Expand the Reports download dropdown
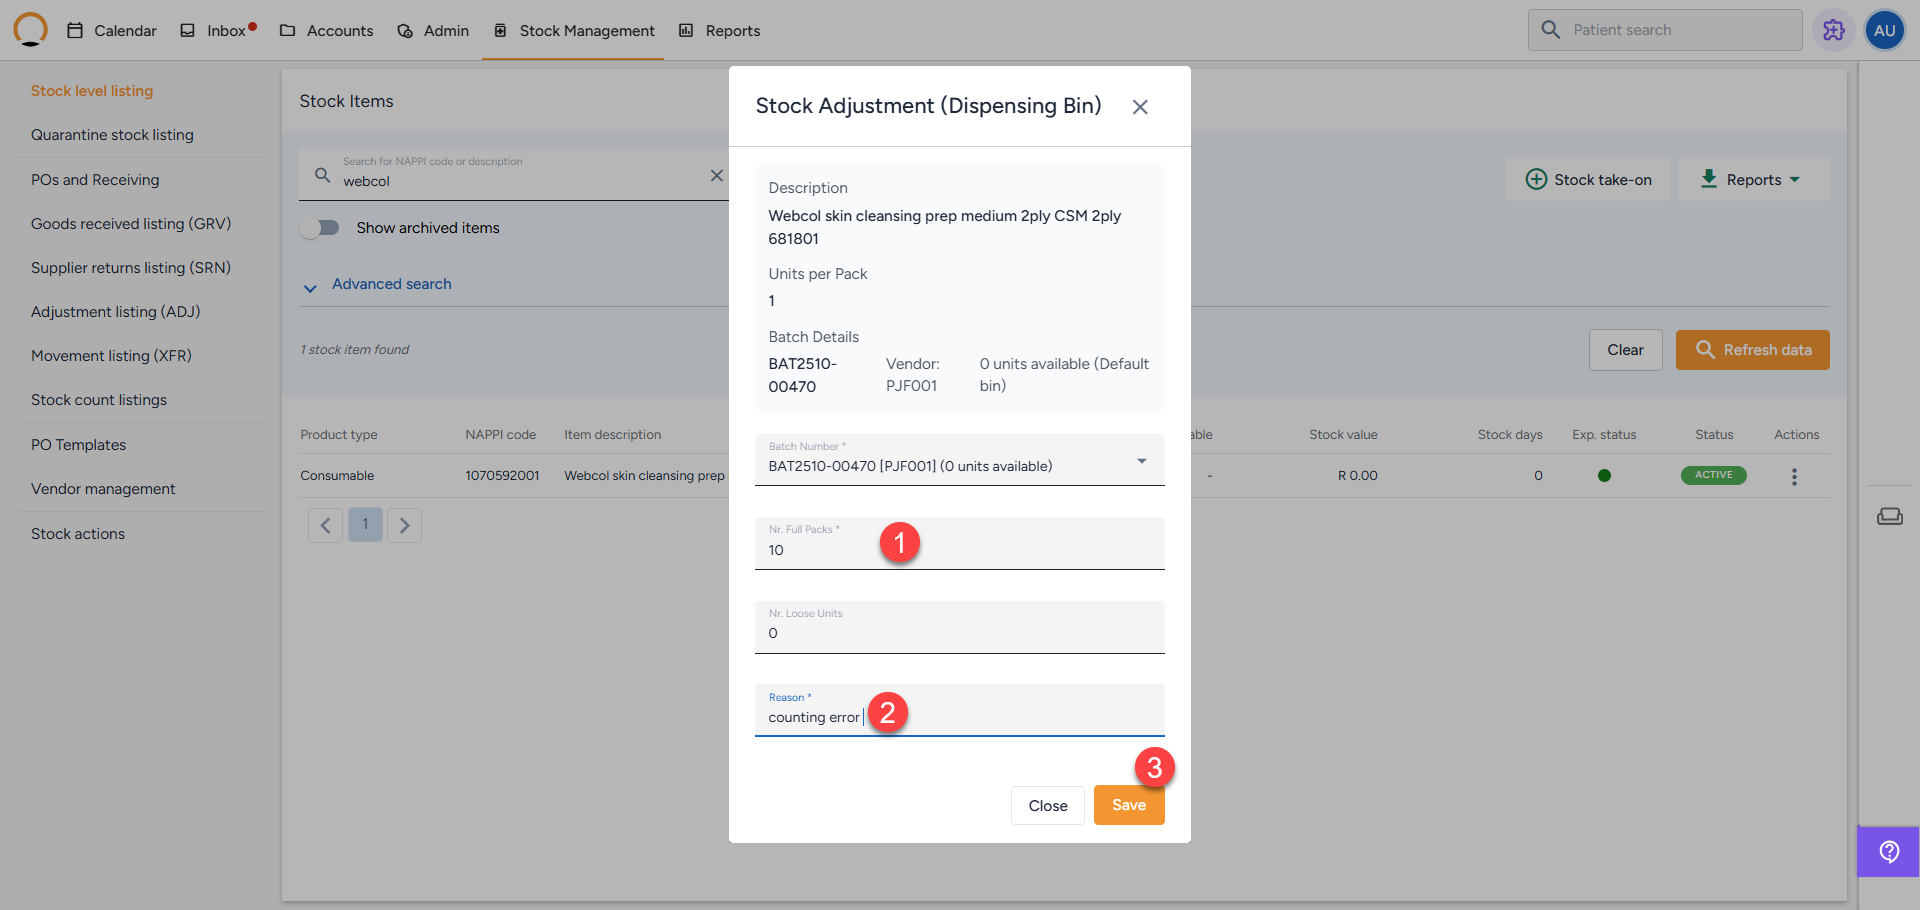The width and height of the screenshot is (1920, 910). [1752, 180]
